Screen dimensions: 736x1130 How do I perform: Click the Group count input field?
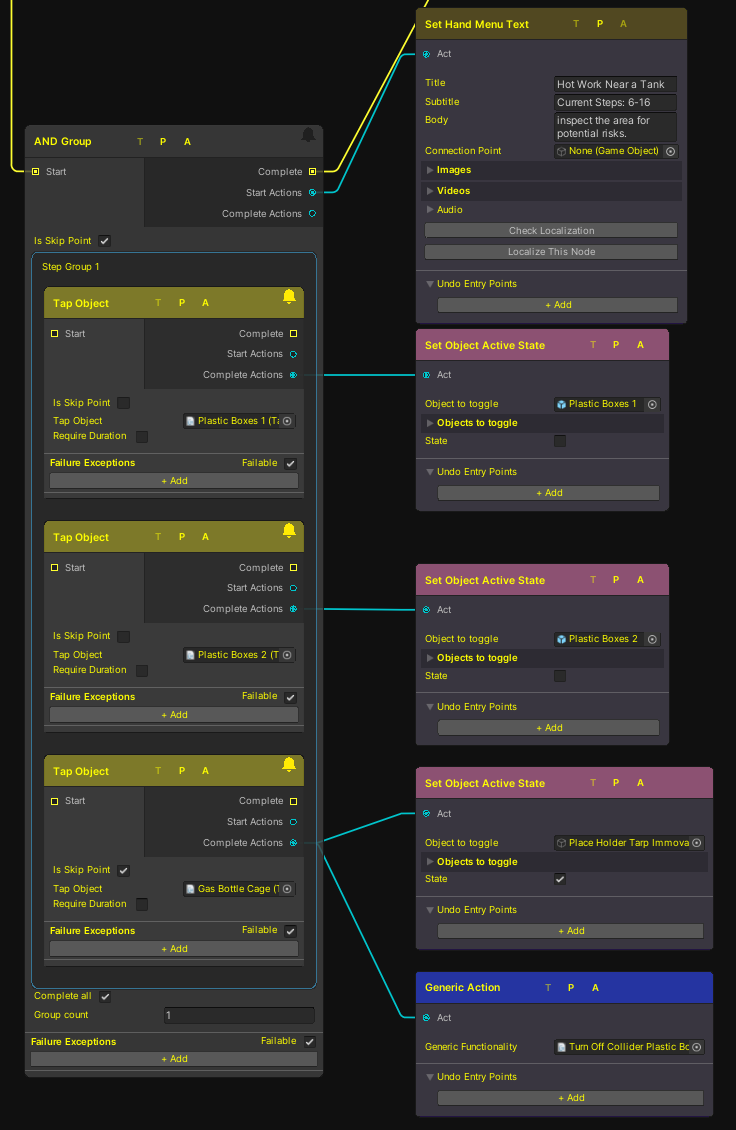tap(239, 1016)
